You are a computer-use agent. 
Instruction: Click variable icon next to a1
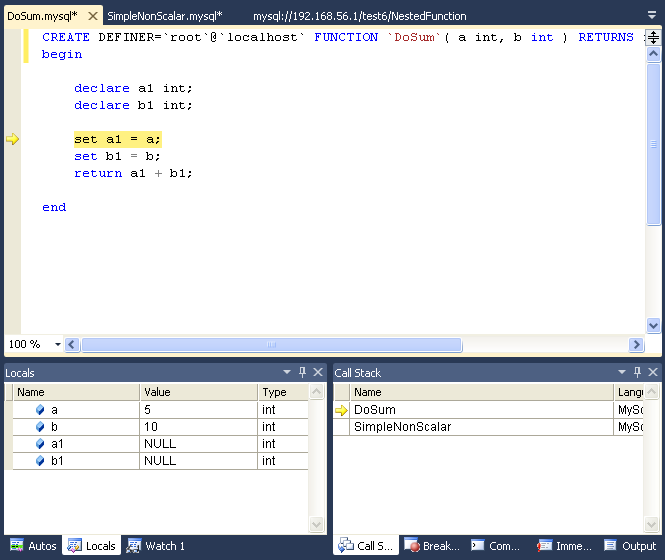pos(40,444)
